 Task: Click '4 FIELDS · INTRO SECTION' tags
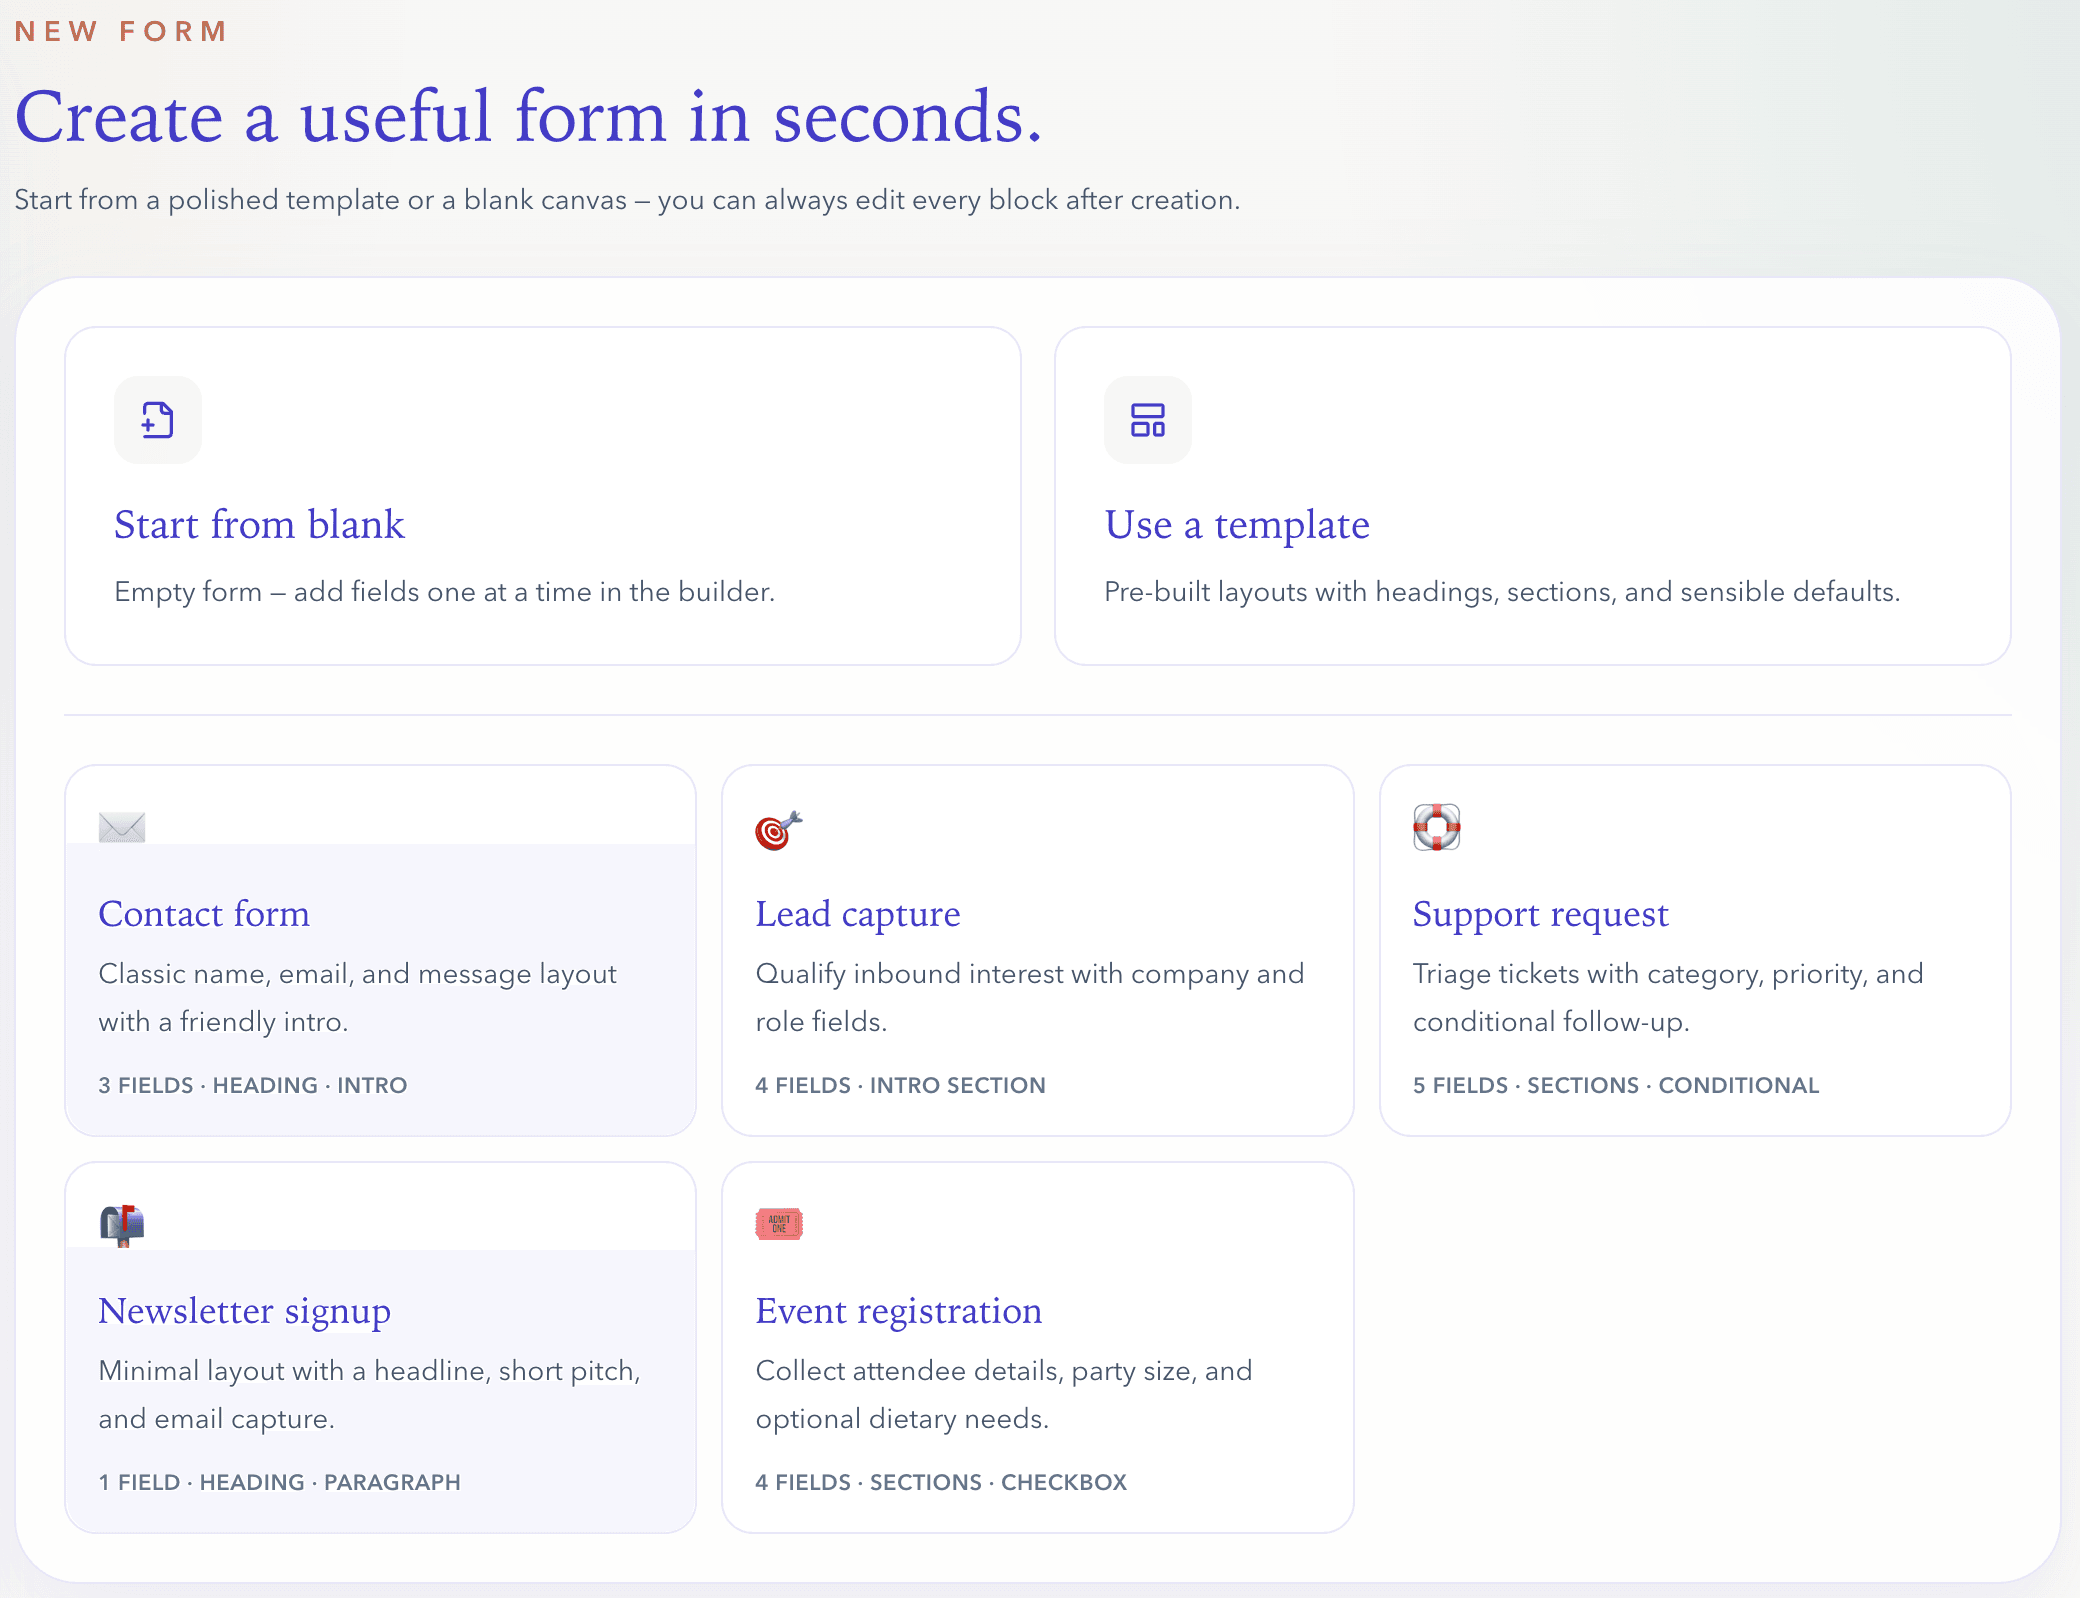click(900, 1085)
